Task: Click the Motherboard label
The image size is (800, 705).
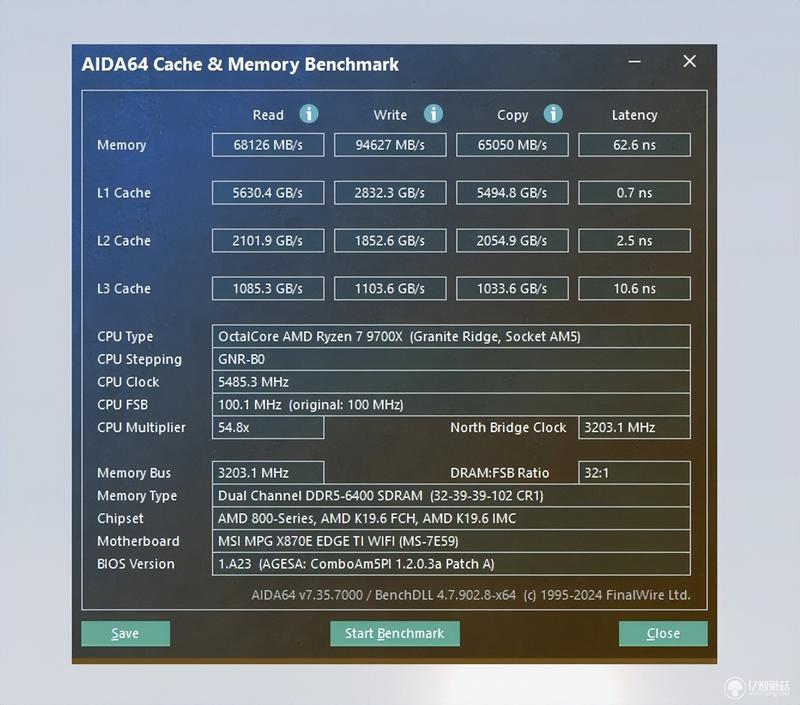Action: [x=138, y=541]
